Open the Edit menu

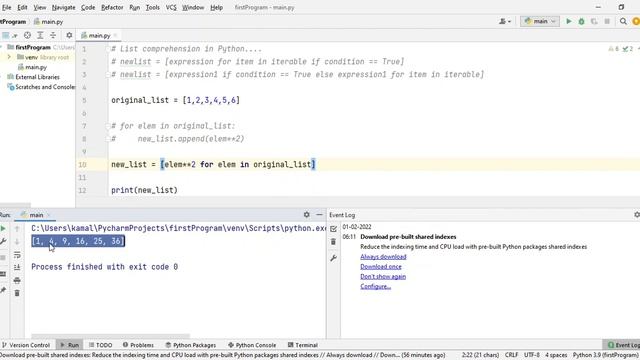coord(22,7)
